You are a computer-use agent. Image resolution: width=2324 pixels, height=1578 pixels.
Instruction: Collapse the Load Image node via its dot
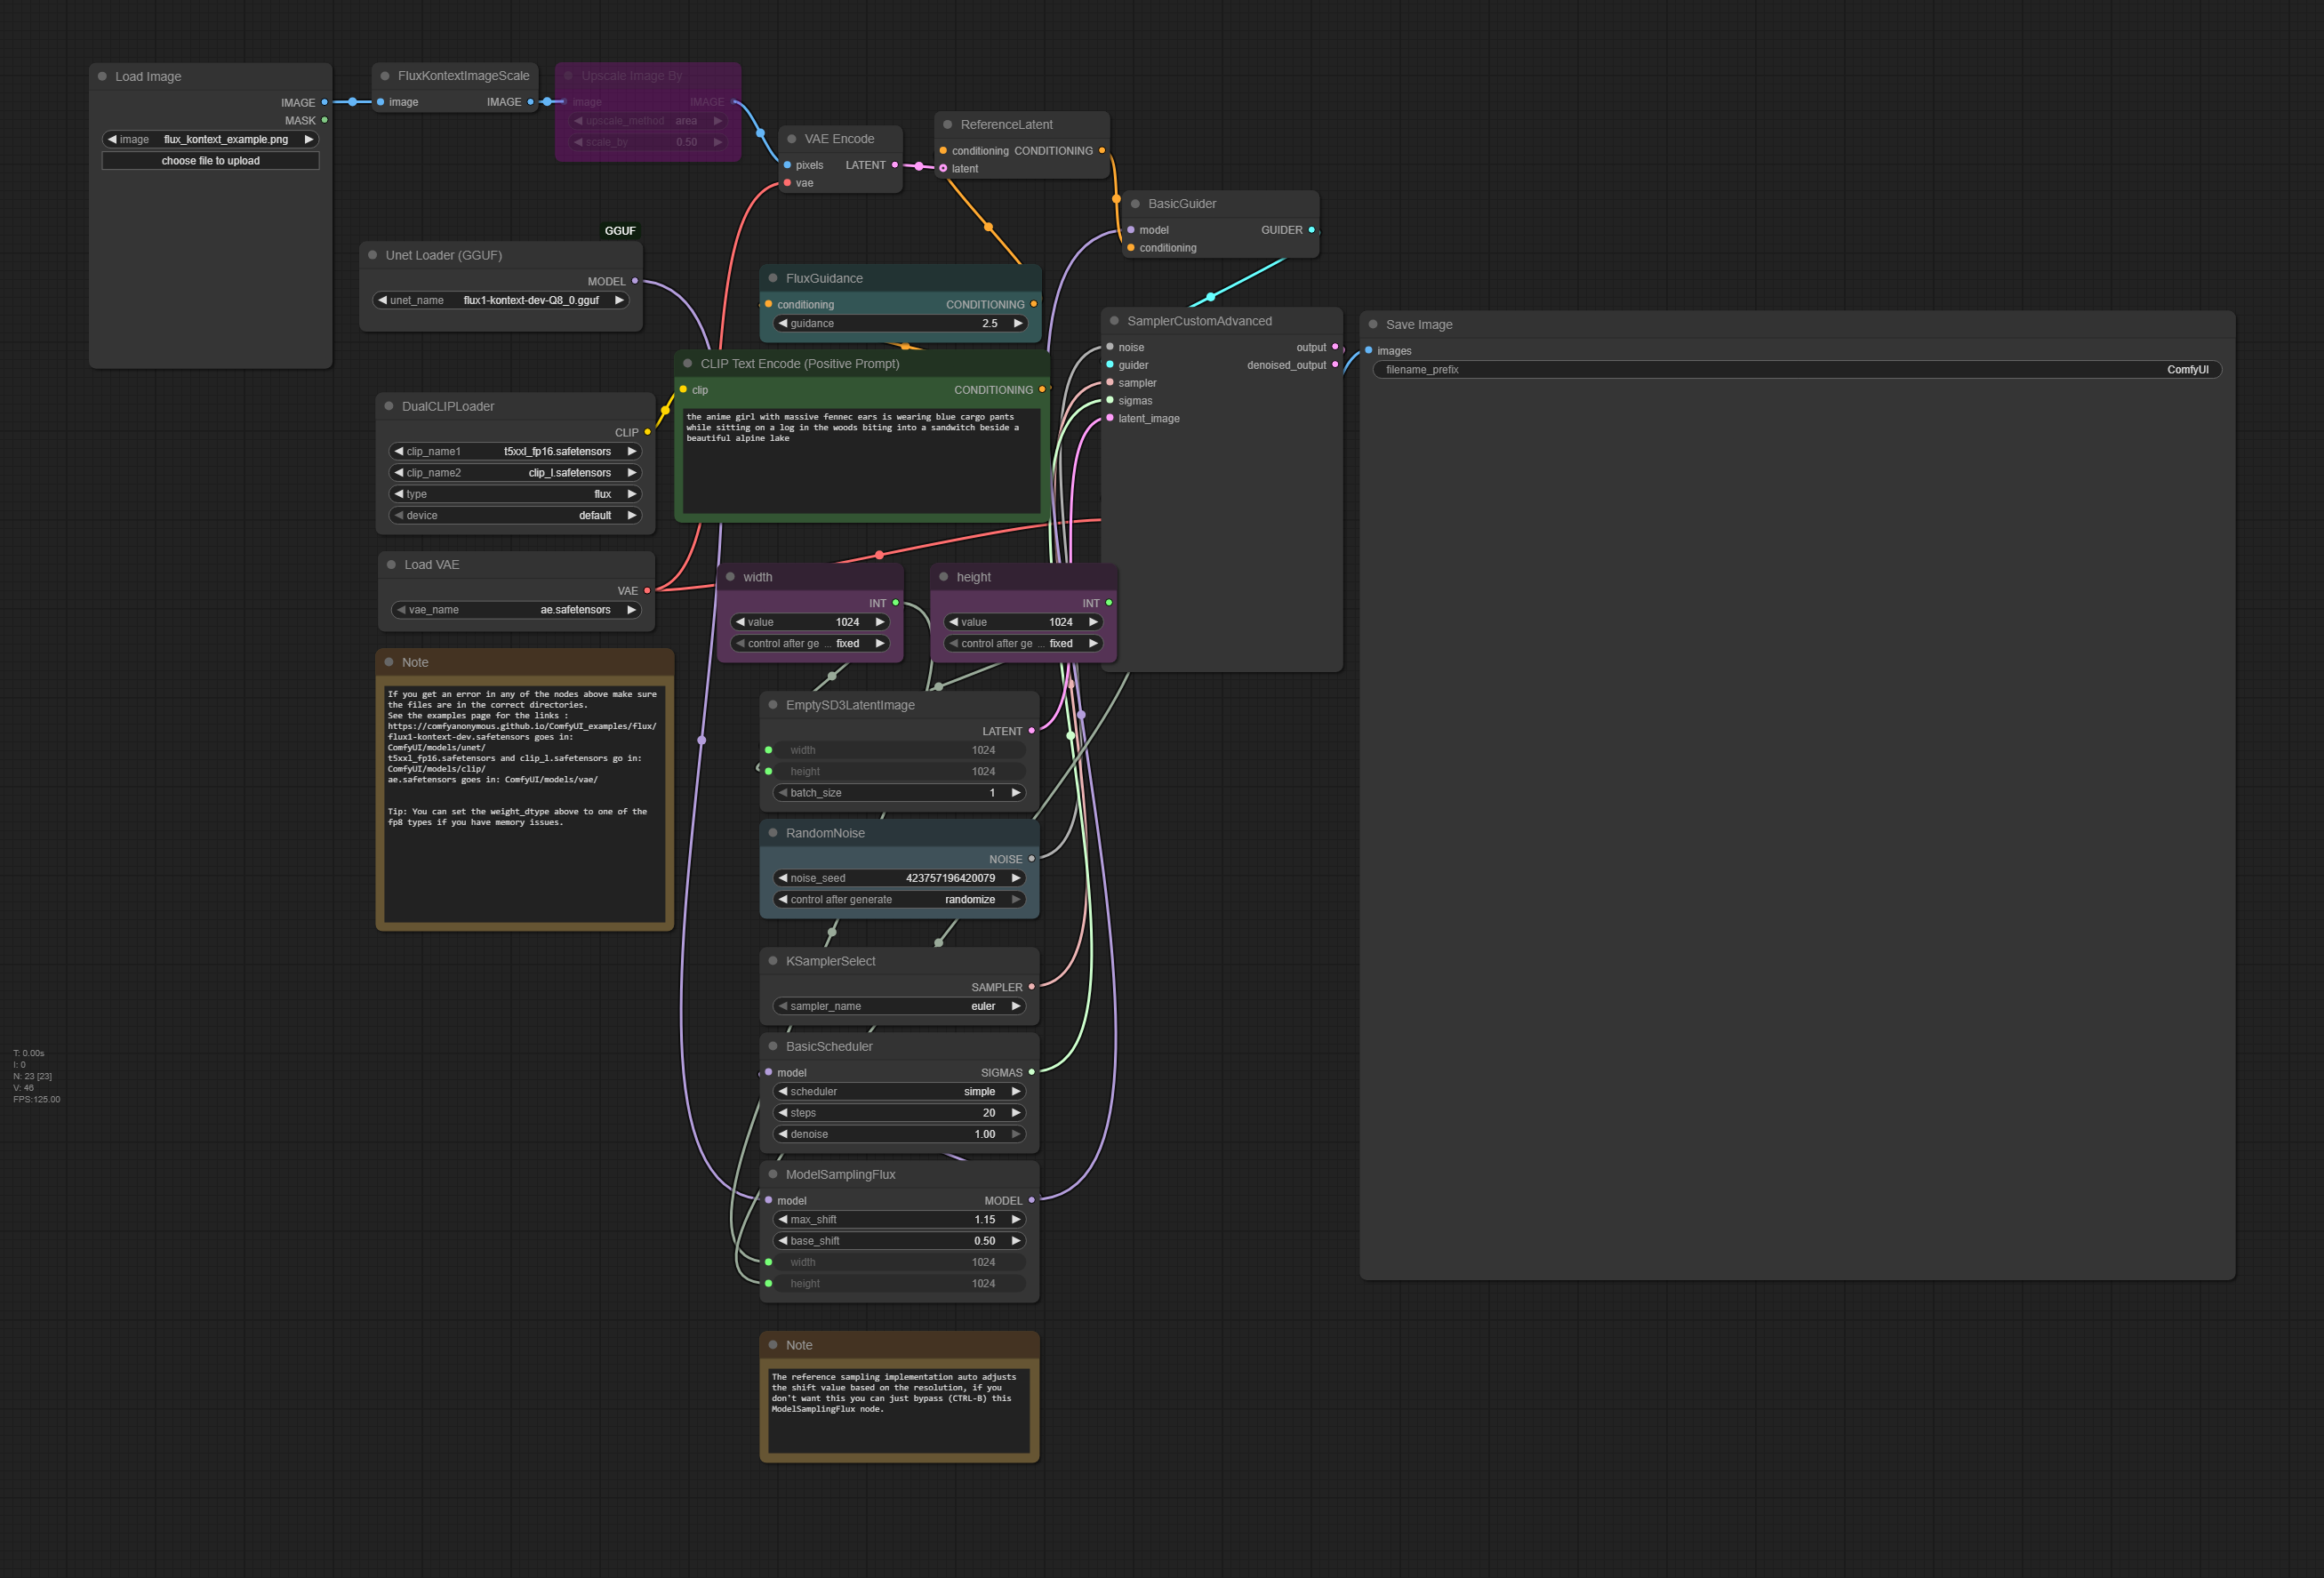pyautogui.click(x=102, y=76)
